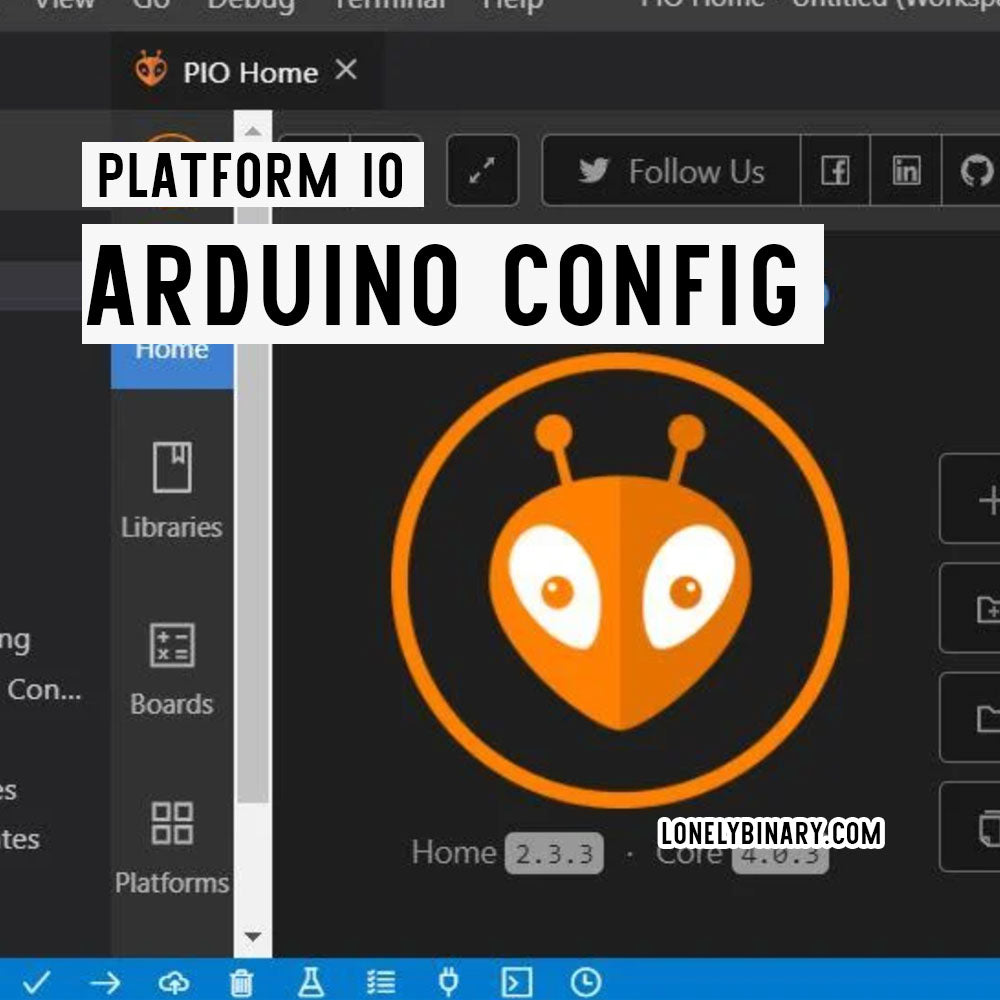1000x1000 pixels.
Task: Open Libraries in the PIO sidebar
Action: point(171,492)
